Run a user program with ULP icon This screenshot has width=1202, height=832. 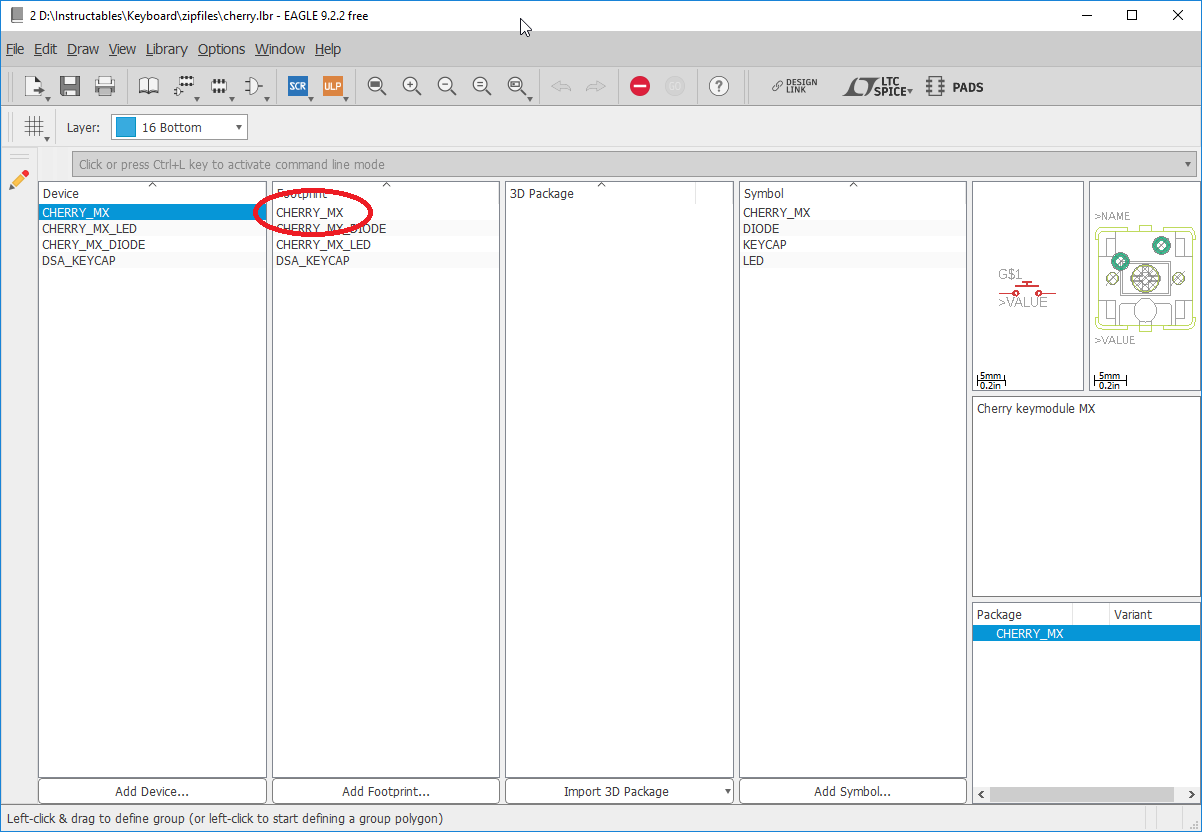click(x=332, y=86)
